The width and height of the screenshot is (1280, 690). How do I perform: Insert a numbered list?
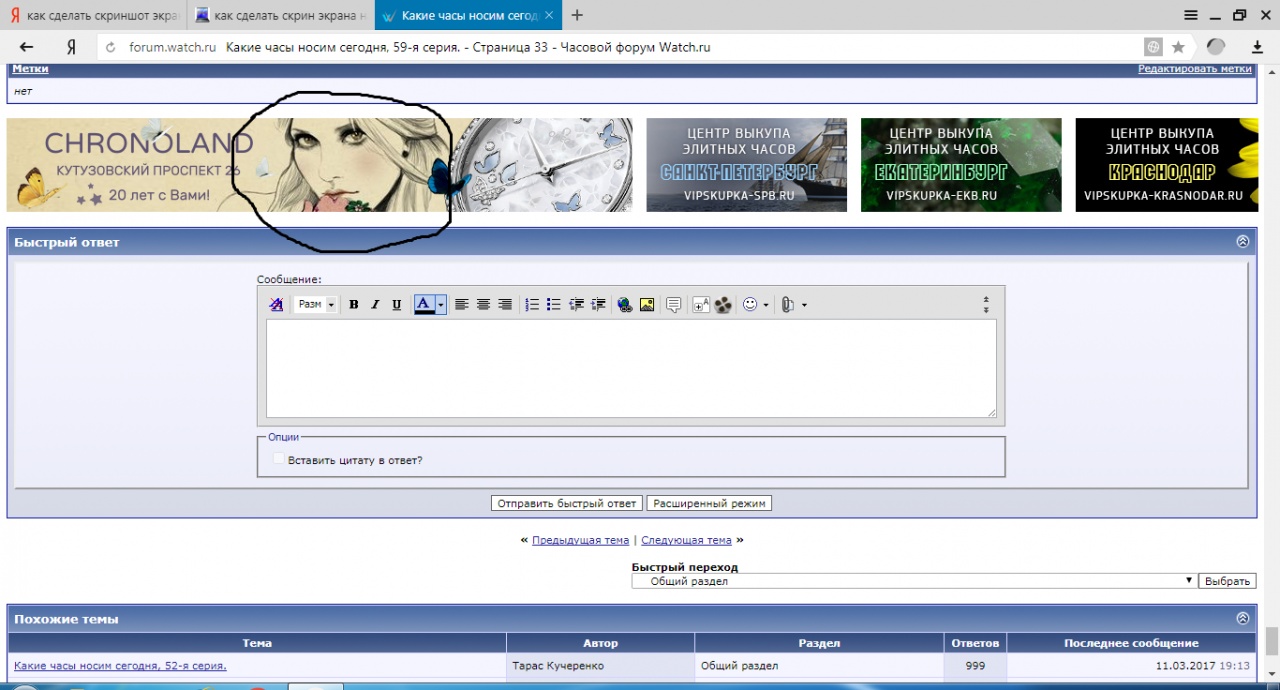pos(532,305)
